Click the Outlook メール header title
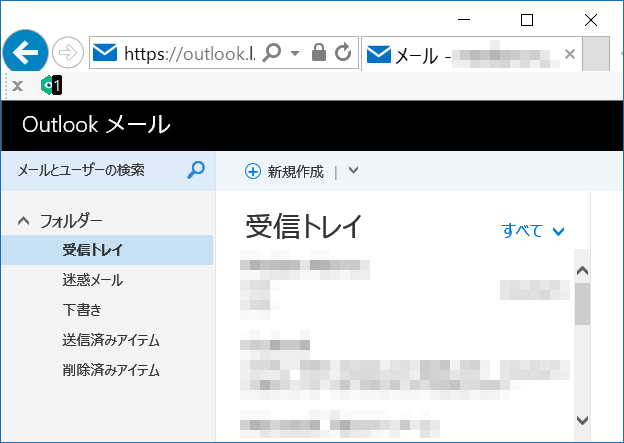The image size is (624, 443). click(96, 125)
